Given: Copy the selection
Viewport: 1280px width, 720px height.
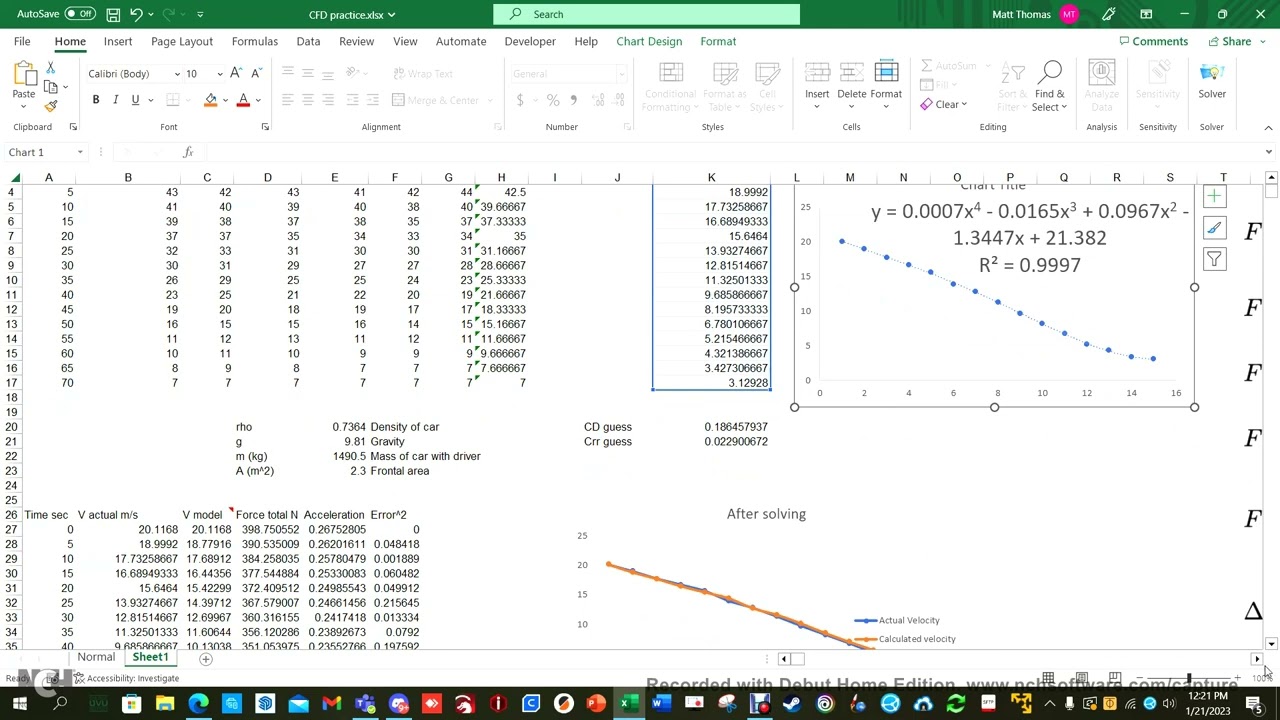Looking at the screenshot, I should point(51,87).
